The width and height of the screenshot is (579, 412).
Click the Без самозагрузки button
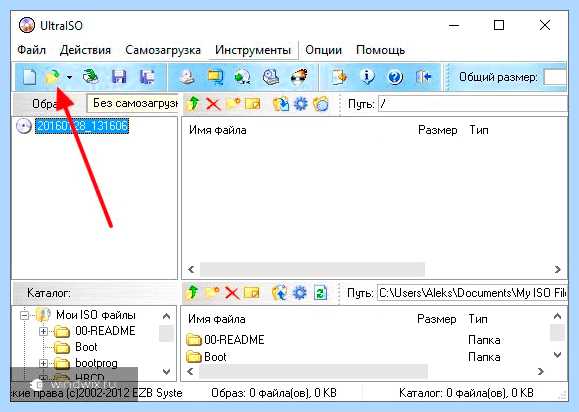pyautogui.click(x=133, y=103)
